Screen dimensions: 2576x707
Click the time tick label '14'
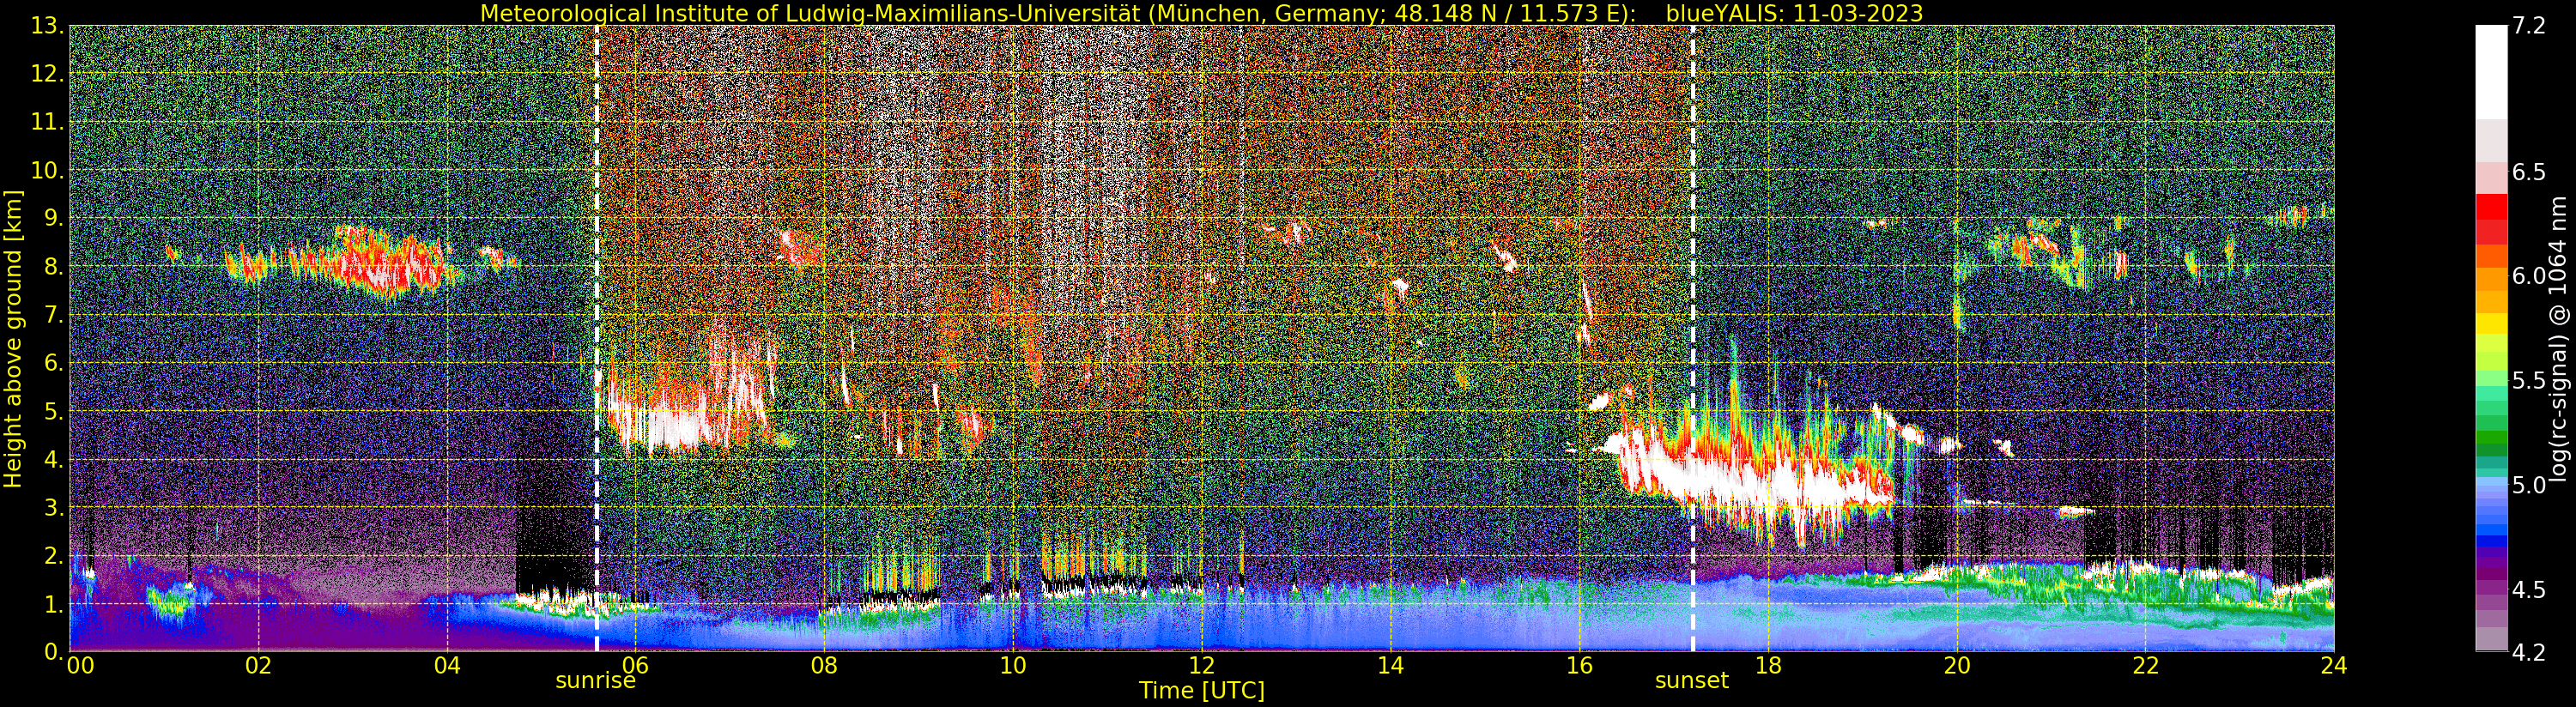[x=1390, y=665]
